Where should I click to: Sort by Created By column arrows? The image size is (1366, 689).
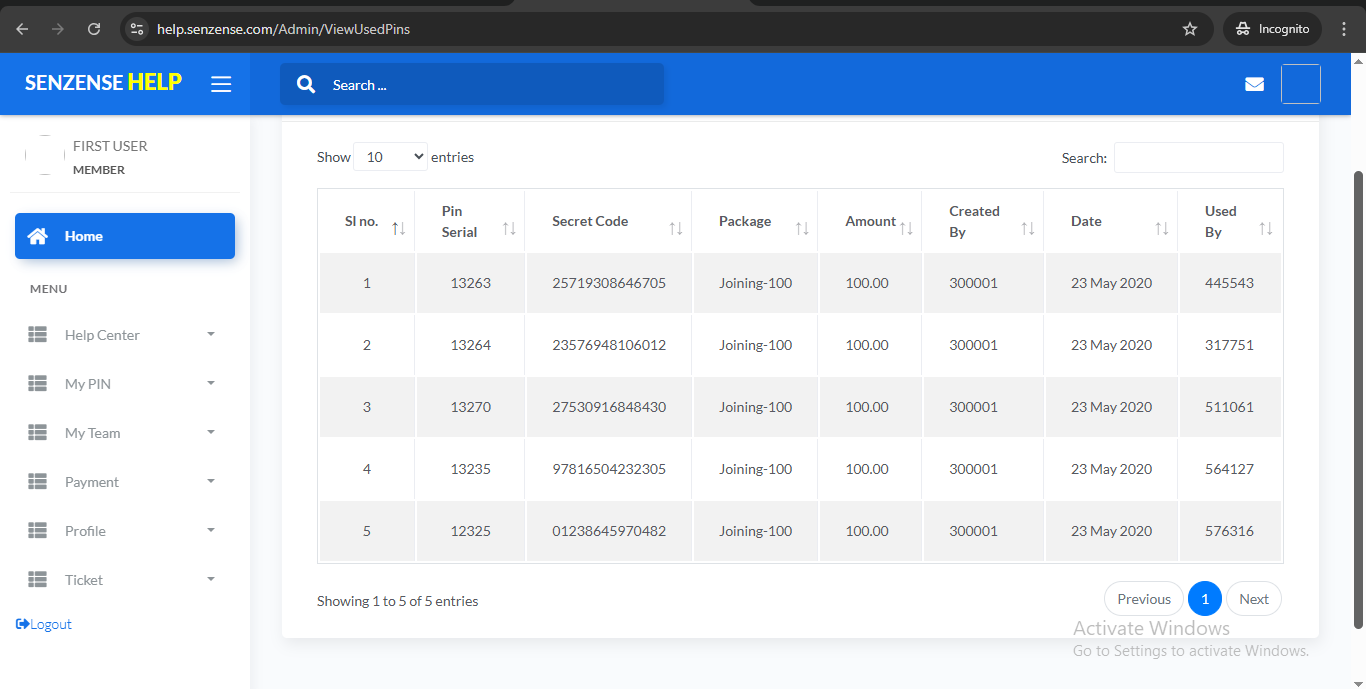tap(1028, 228)
